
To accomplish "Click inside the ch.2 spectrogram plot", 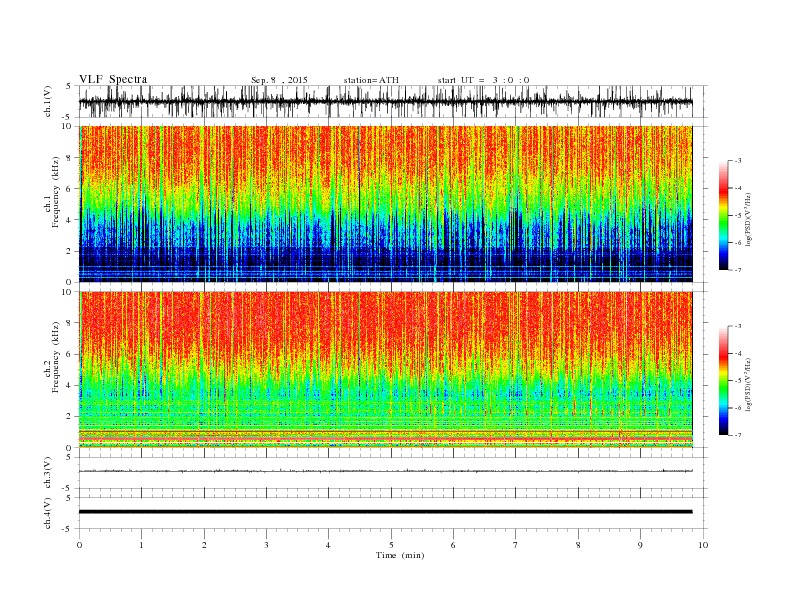I will (386, 370).
